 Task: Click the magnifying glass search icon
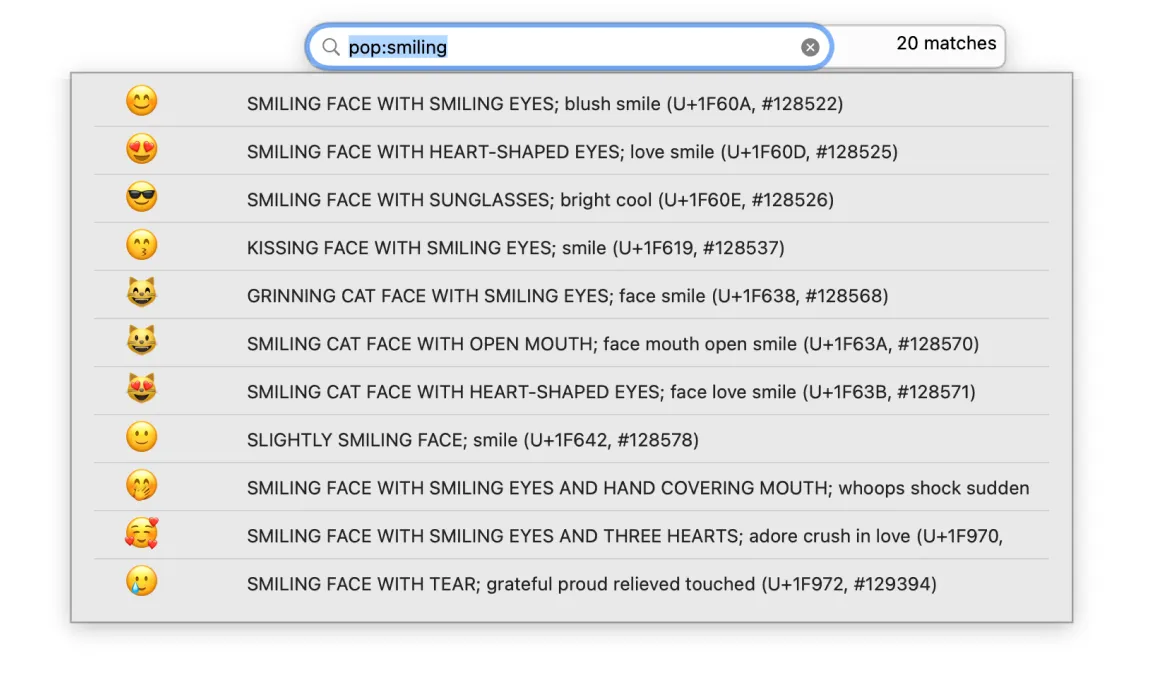[330, 47]
